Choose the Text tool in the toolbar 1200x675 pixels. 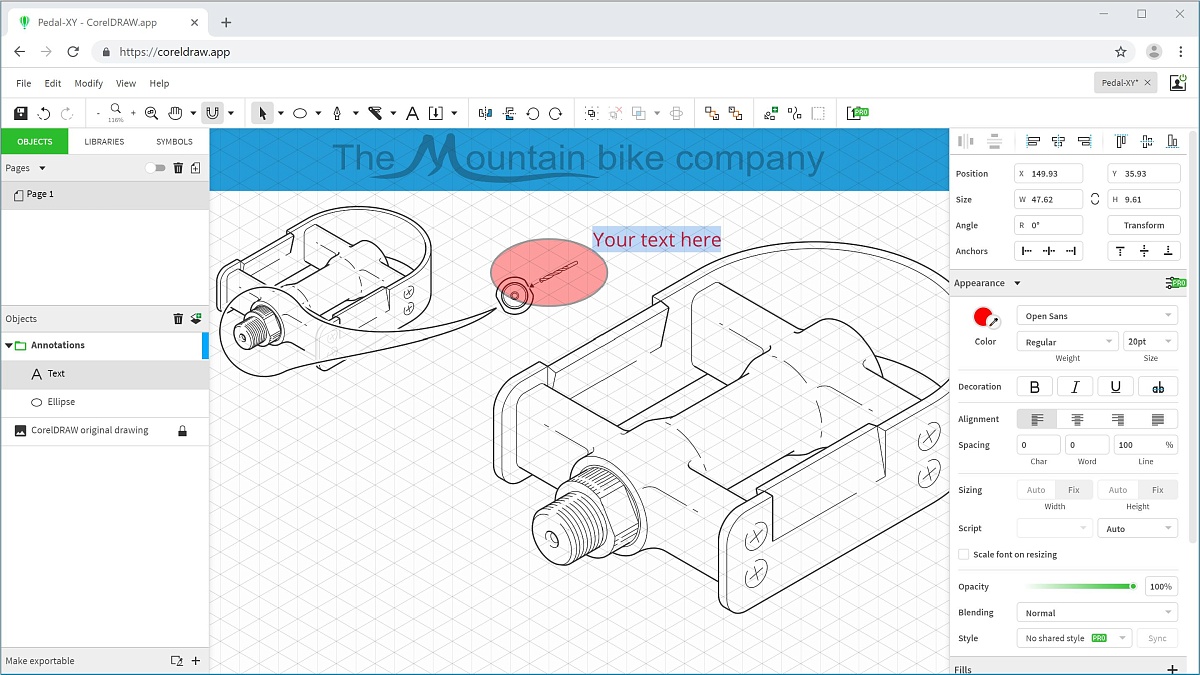click(412, 114)
